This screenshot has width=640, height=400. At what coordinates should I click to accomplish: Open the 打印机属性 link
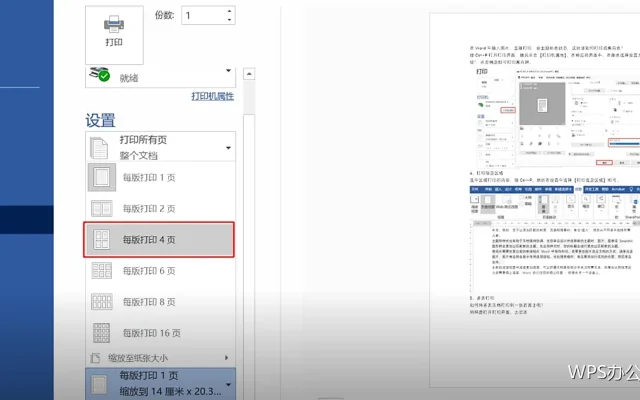213,96
